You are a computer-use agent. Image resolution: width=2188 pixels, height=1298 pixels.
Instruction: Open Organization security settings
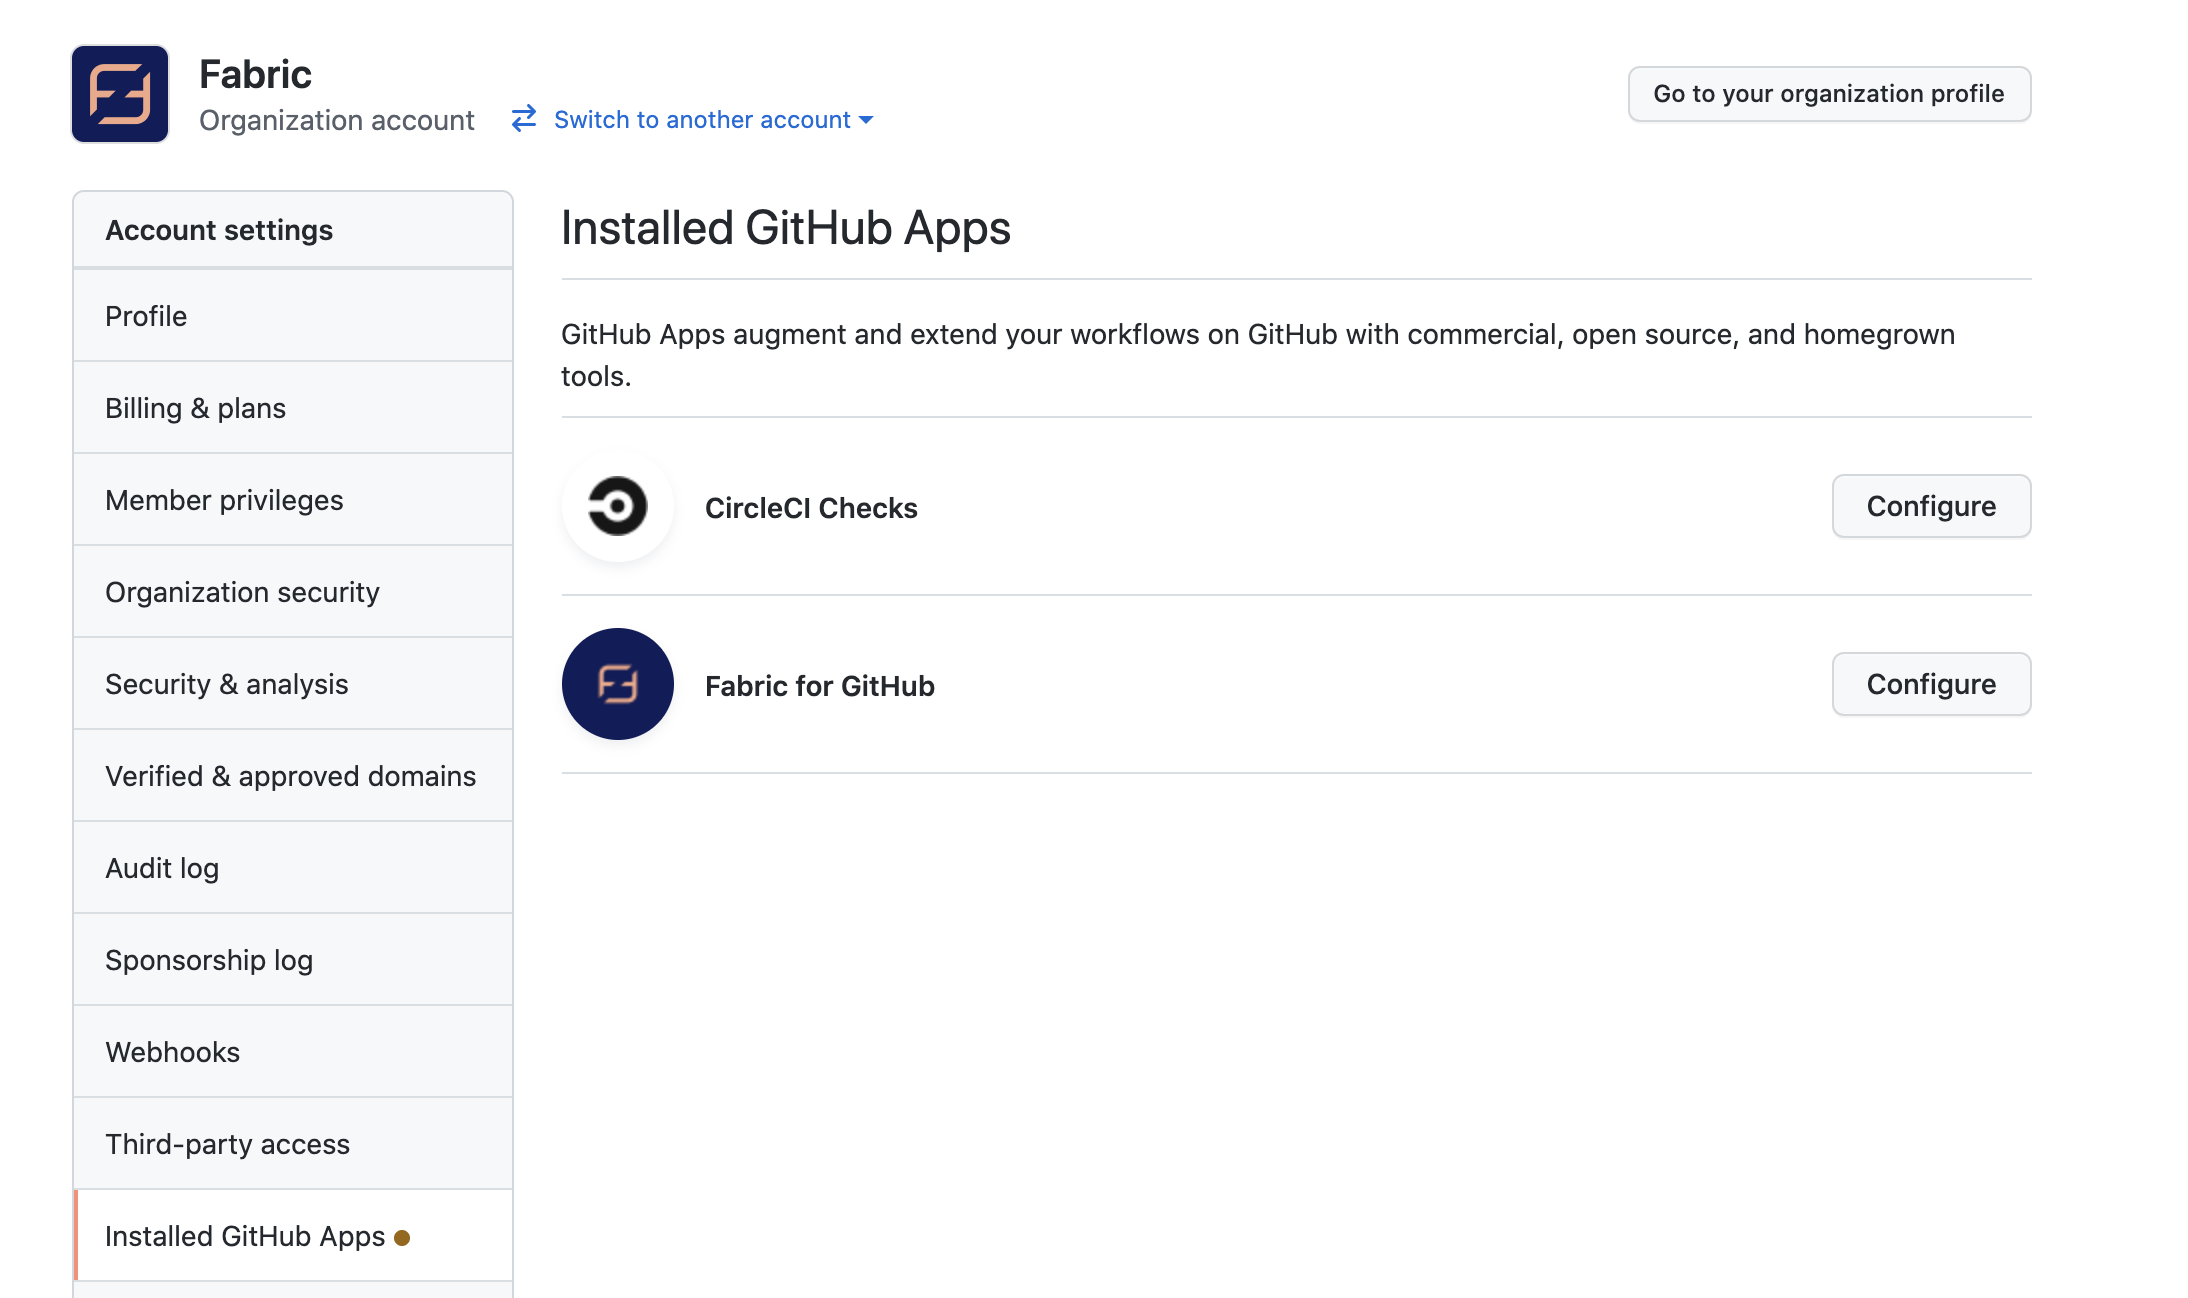click(x=293, y=592)
